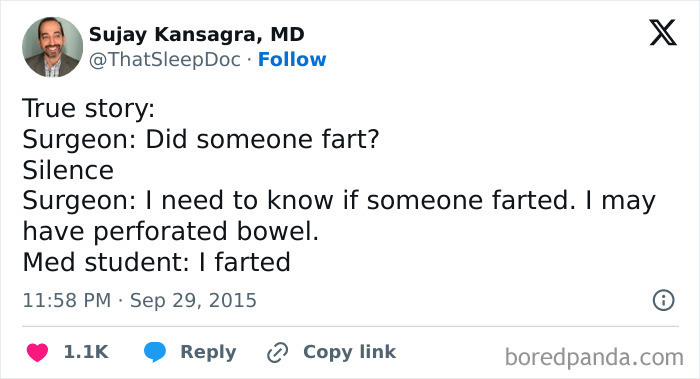Click the 1.1K likes count

click(86, 352)
